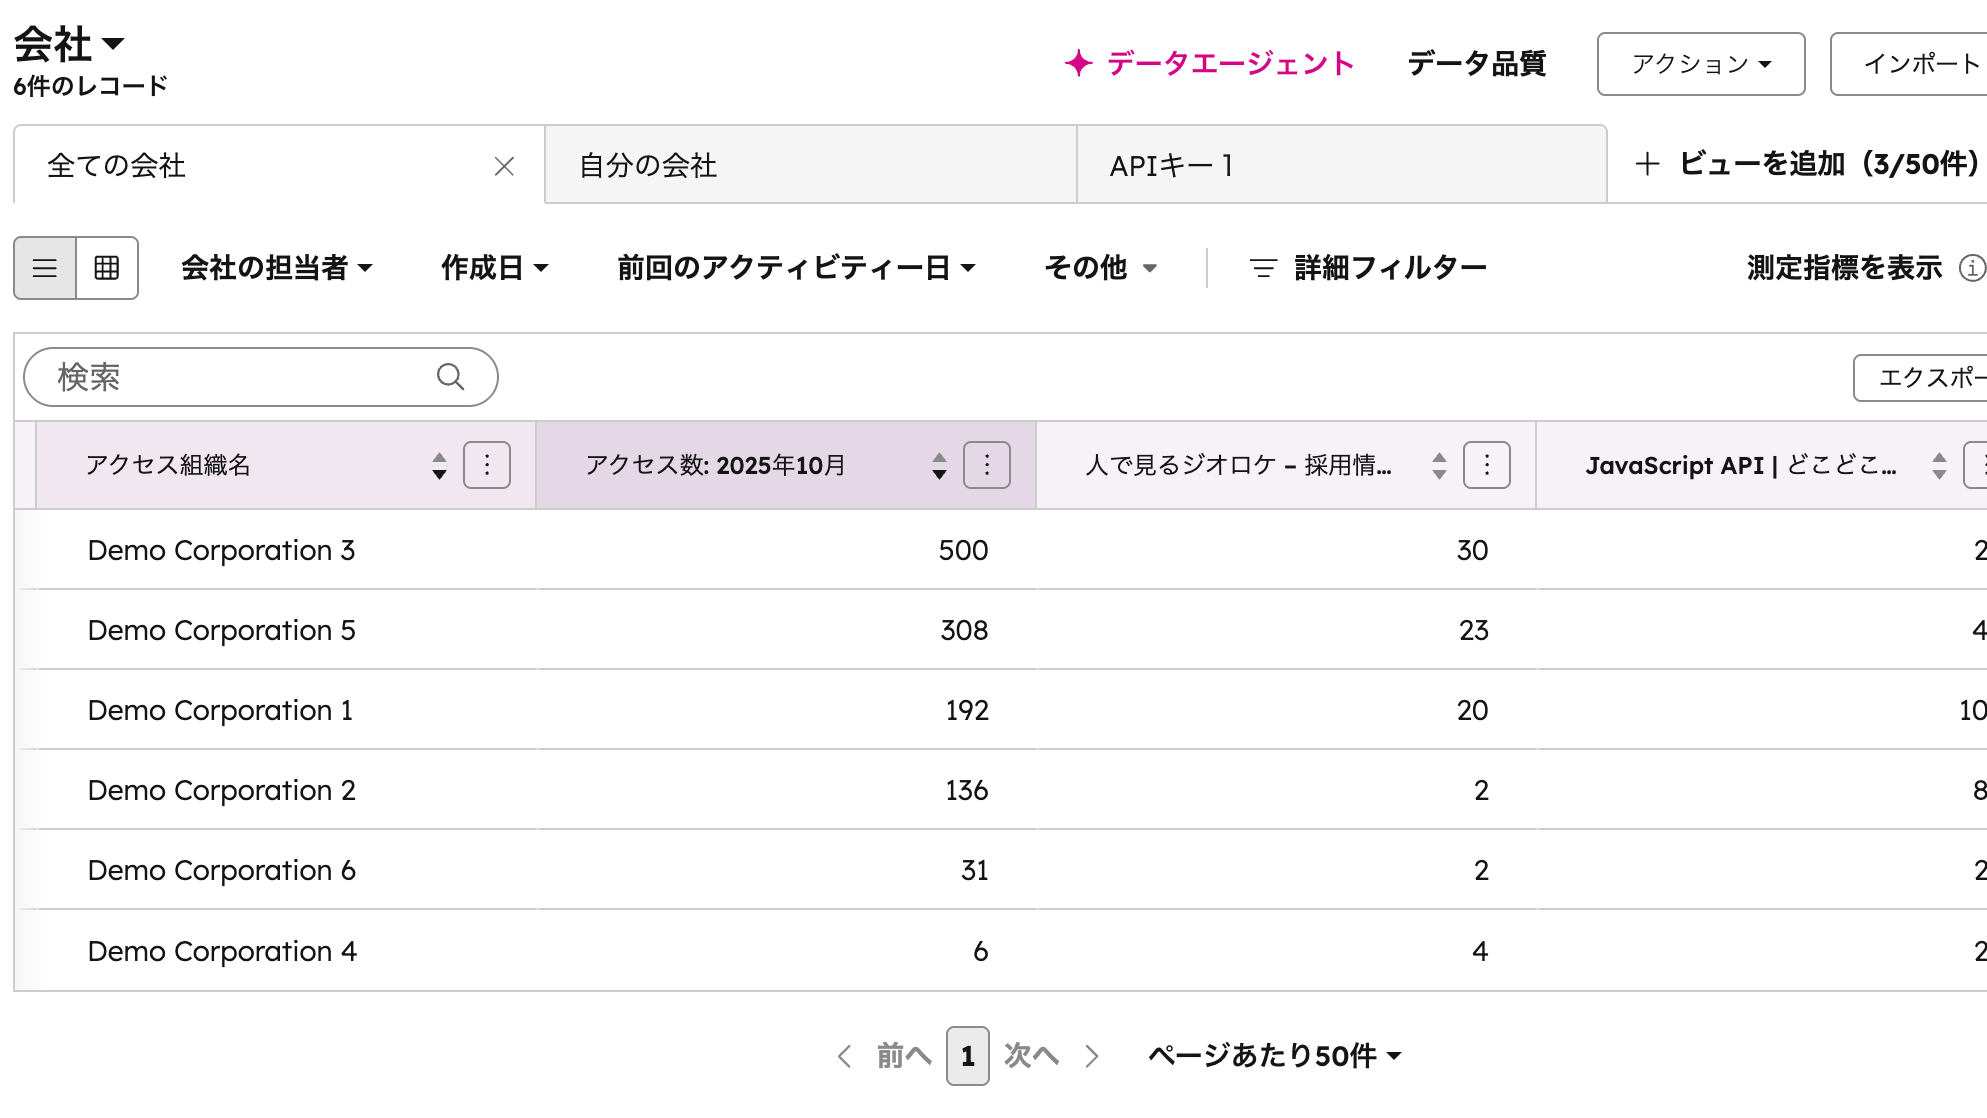The height and width of the screenshot is (1118, 1987).
Task: Sort by JavaScript API column
Action: [x=1939, y=465]
